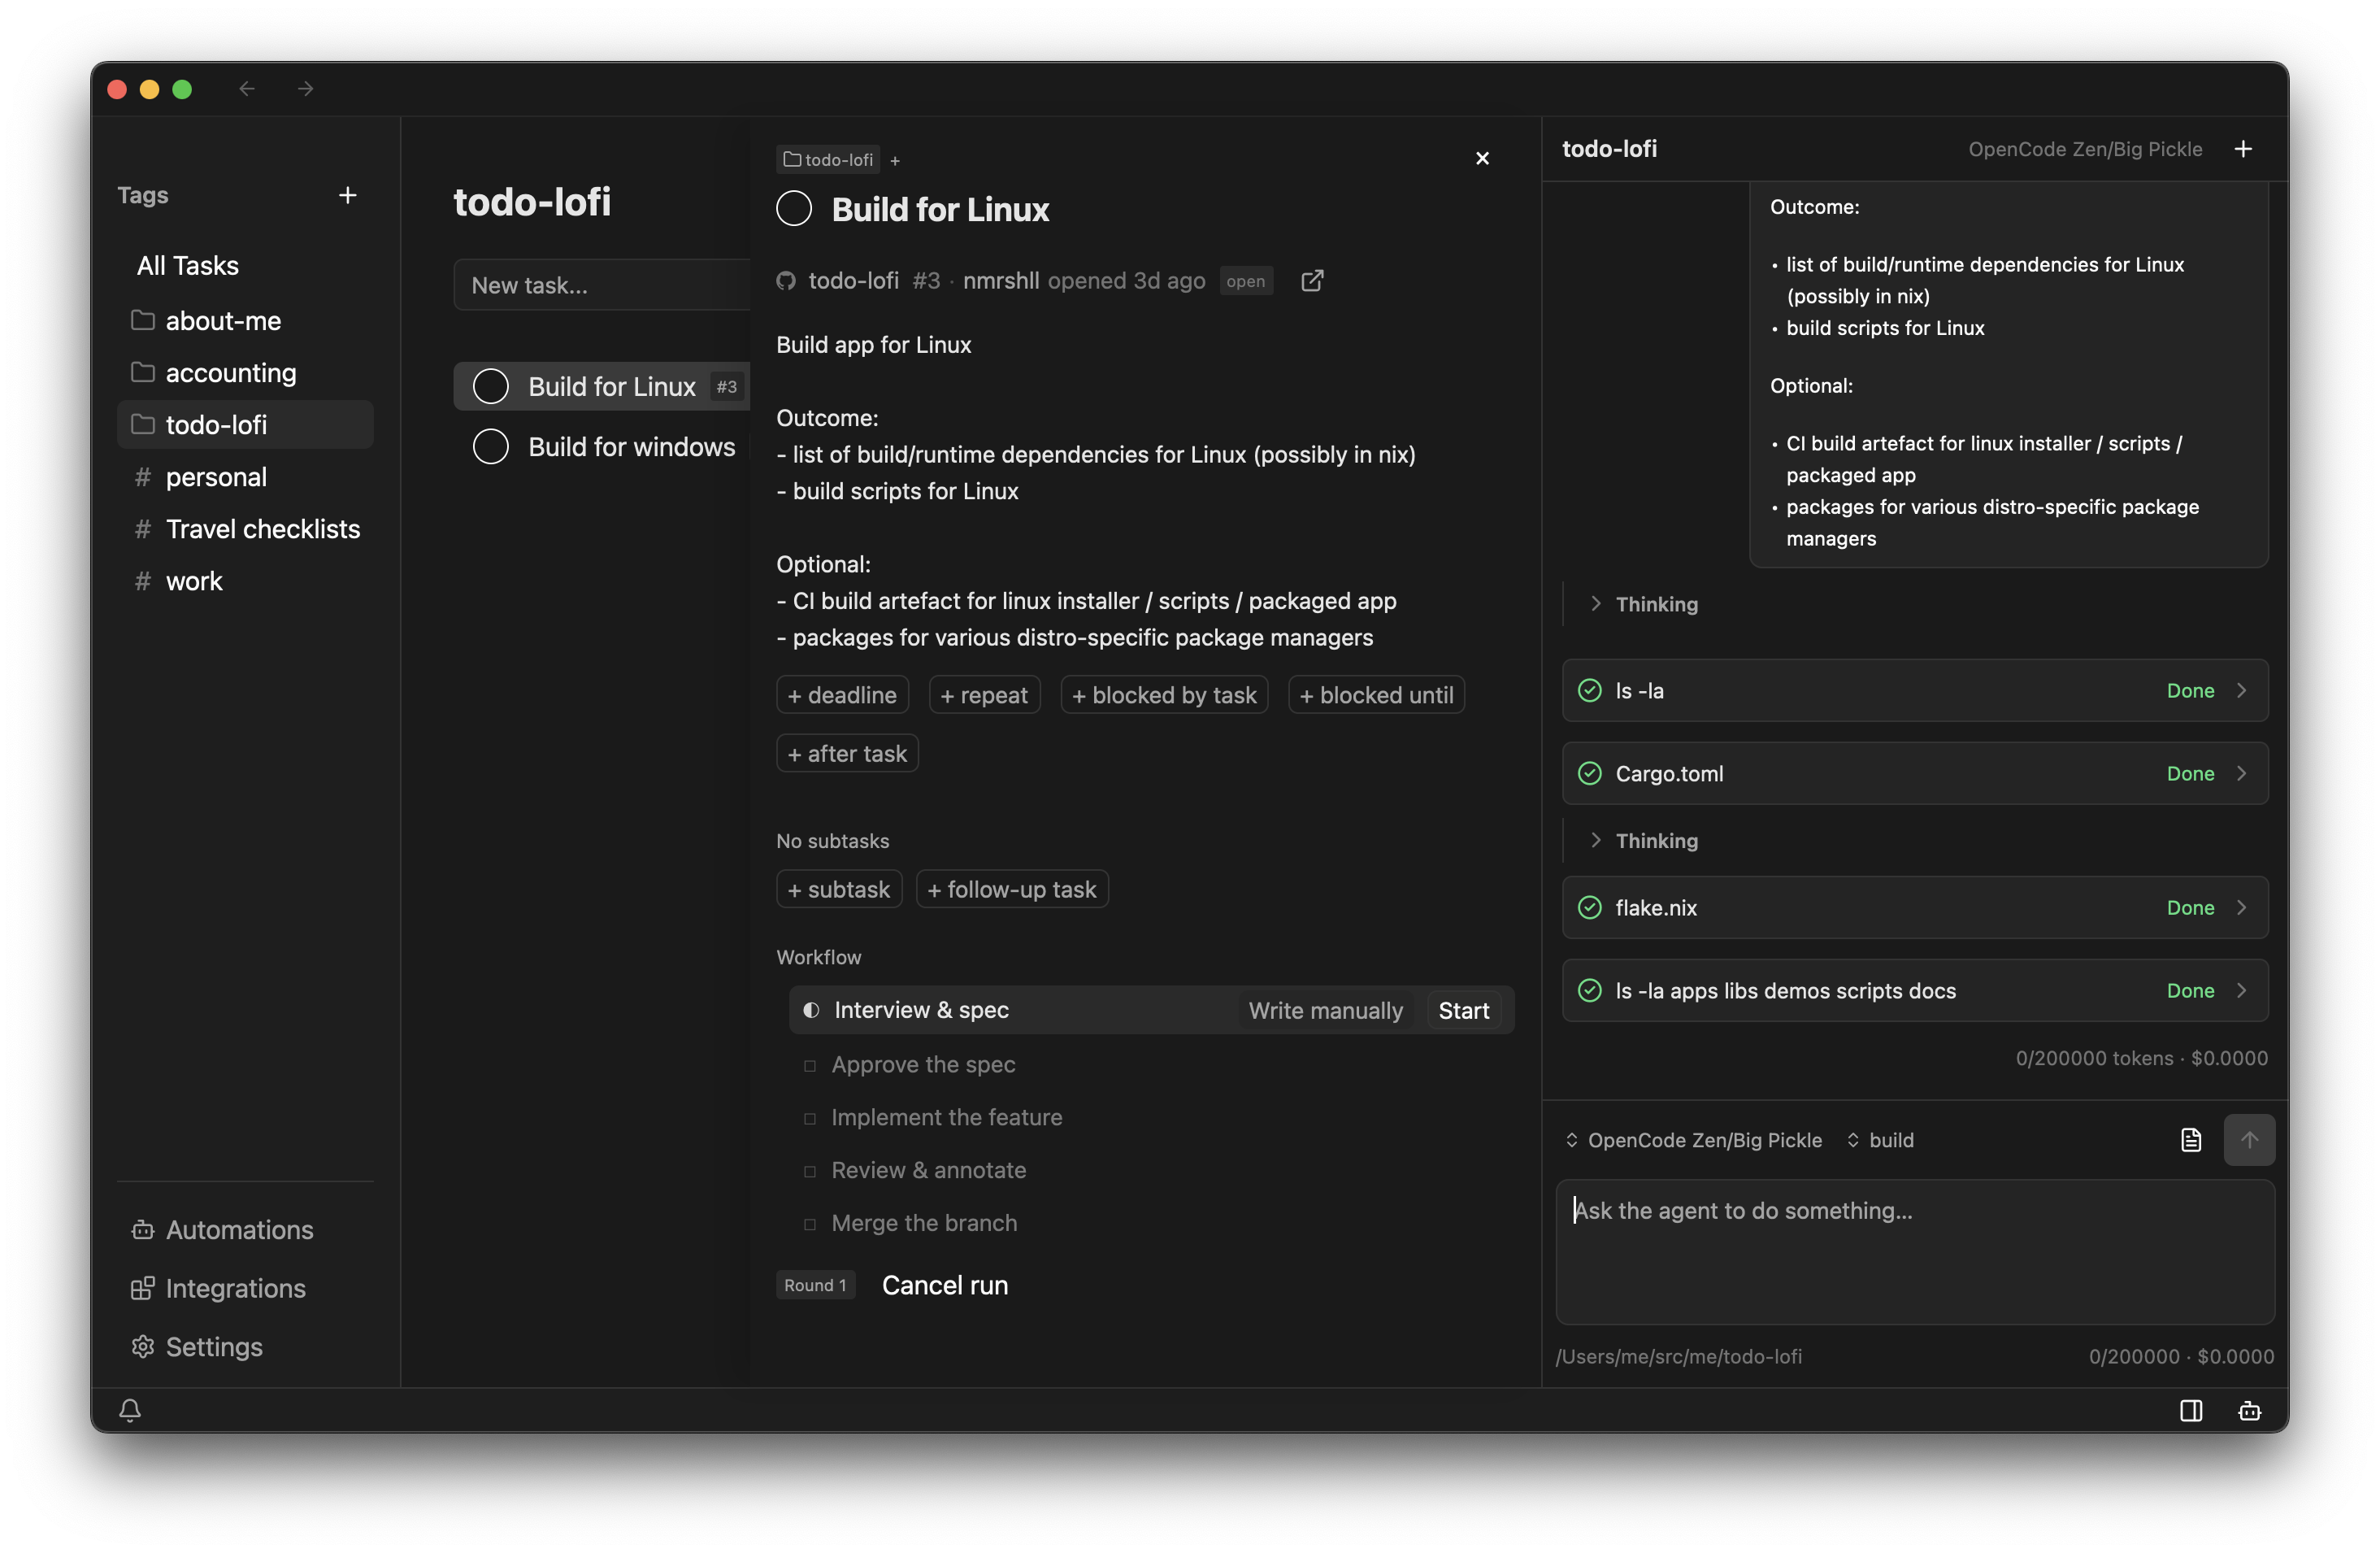Open Settings from the sidebar
The image size is (2380, 1553).
coord(197,1346)
